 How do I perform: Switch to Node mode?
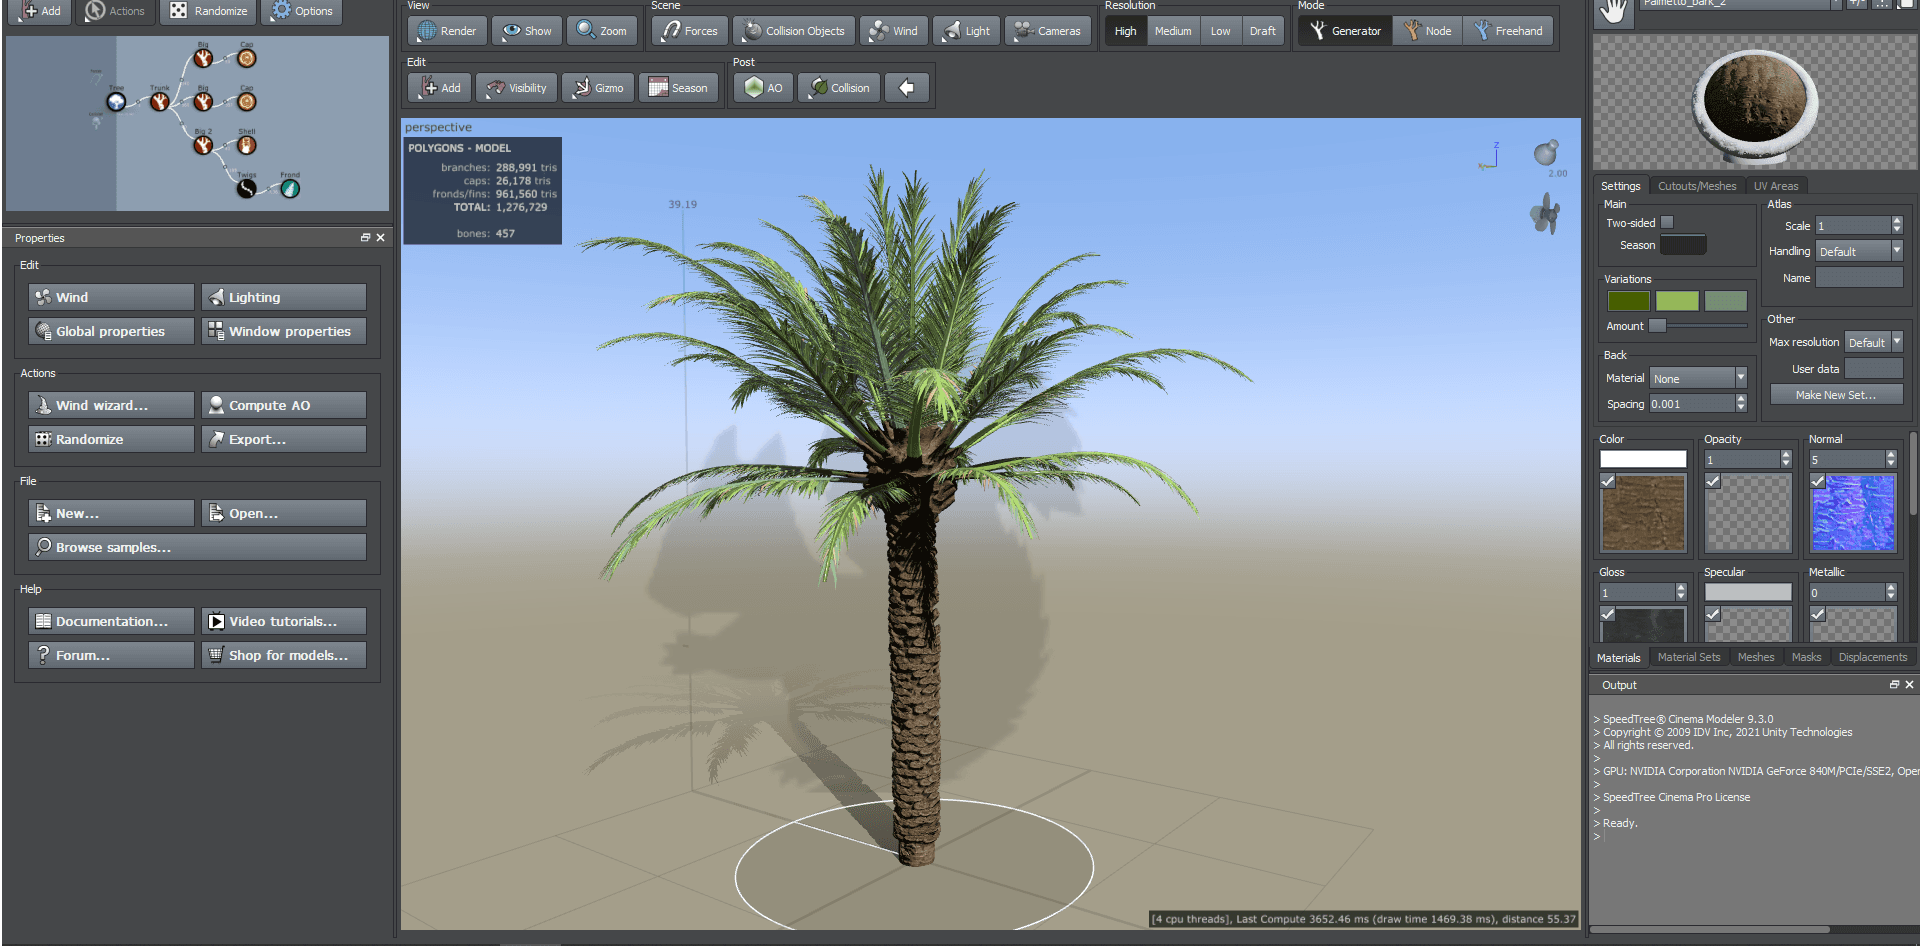[1428, 31]
